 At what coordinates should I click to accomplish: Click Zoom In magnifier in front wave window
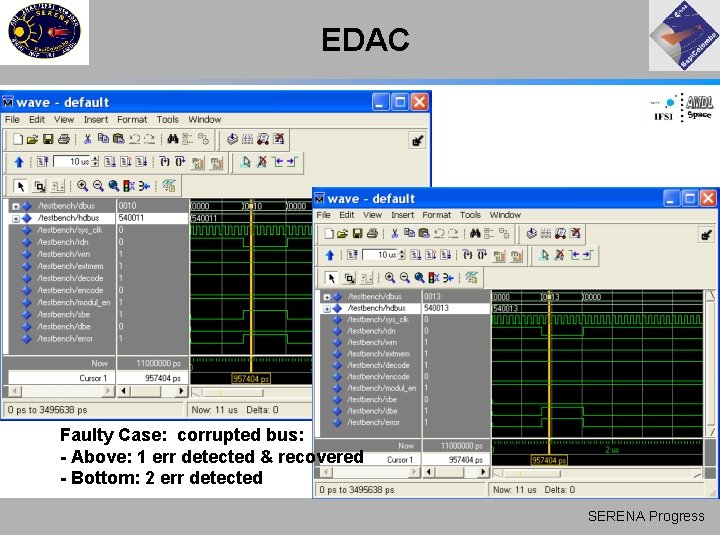390,277
